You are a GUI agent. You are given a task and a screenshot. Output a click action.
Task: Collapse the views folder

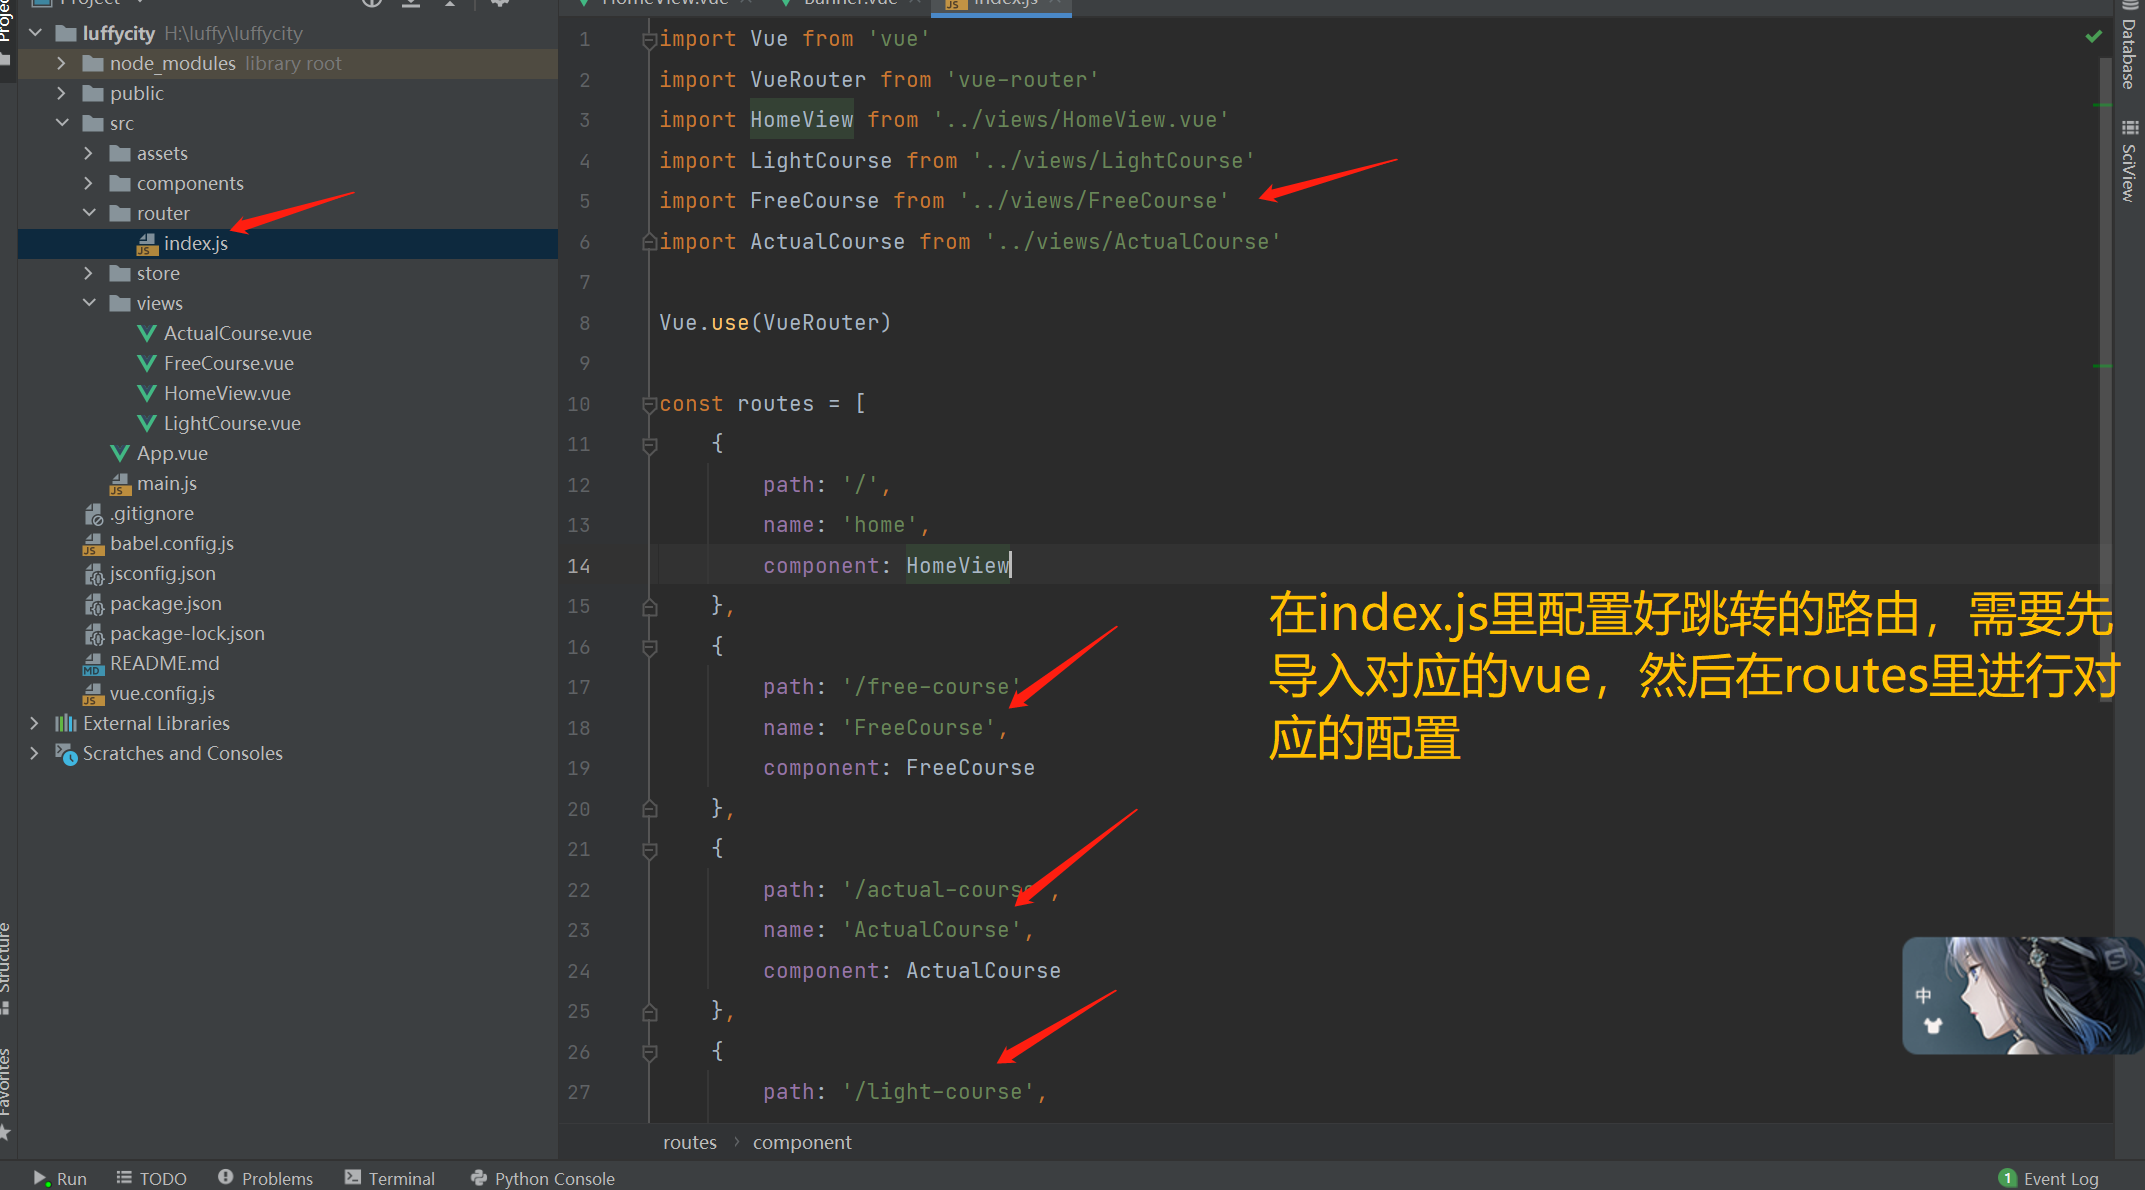tap(89, 303)
